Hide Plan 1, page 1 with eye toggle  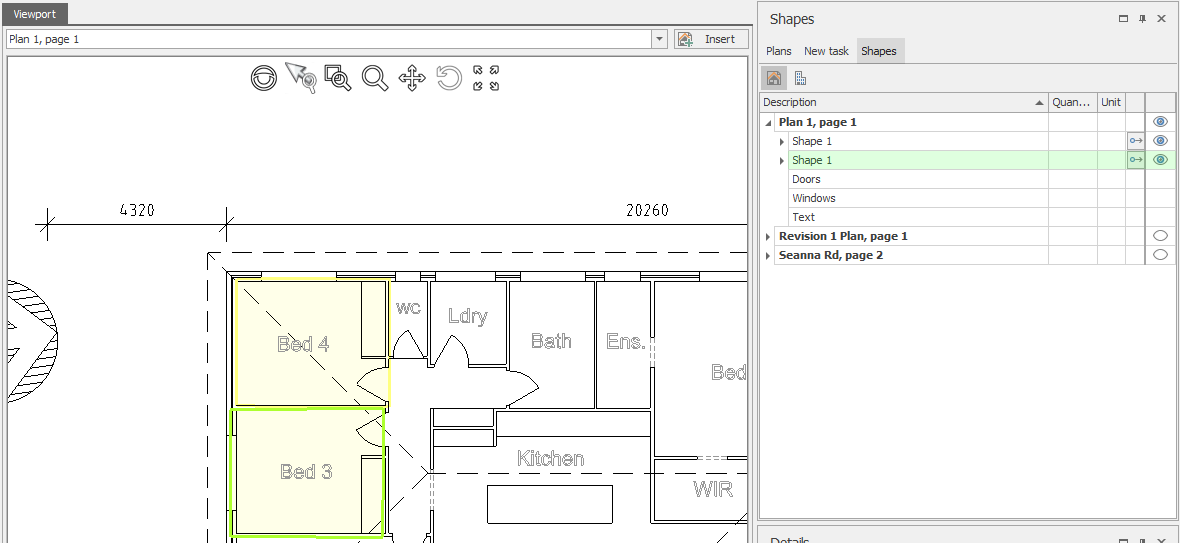[x=1160, y=122]
